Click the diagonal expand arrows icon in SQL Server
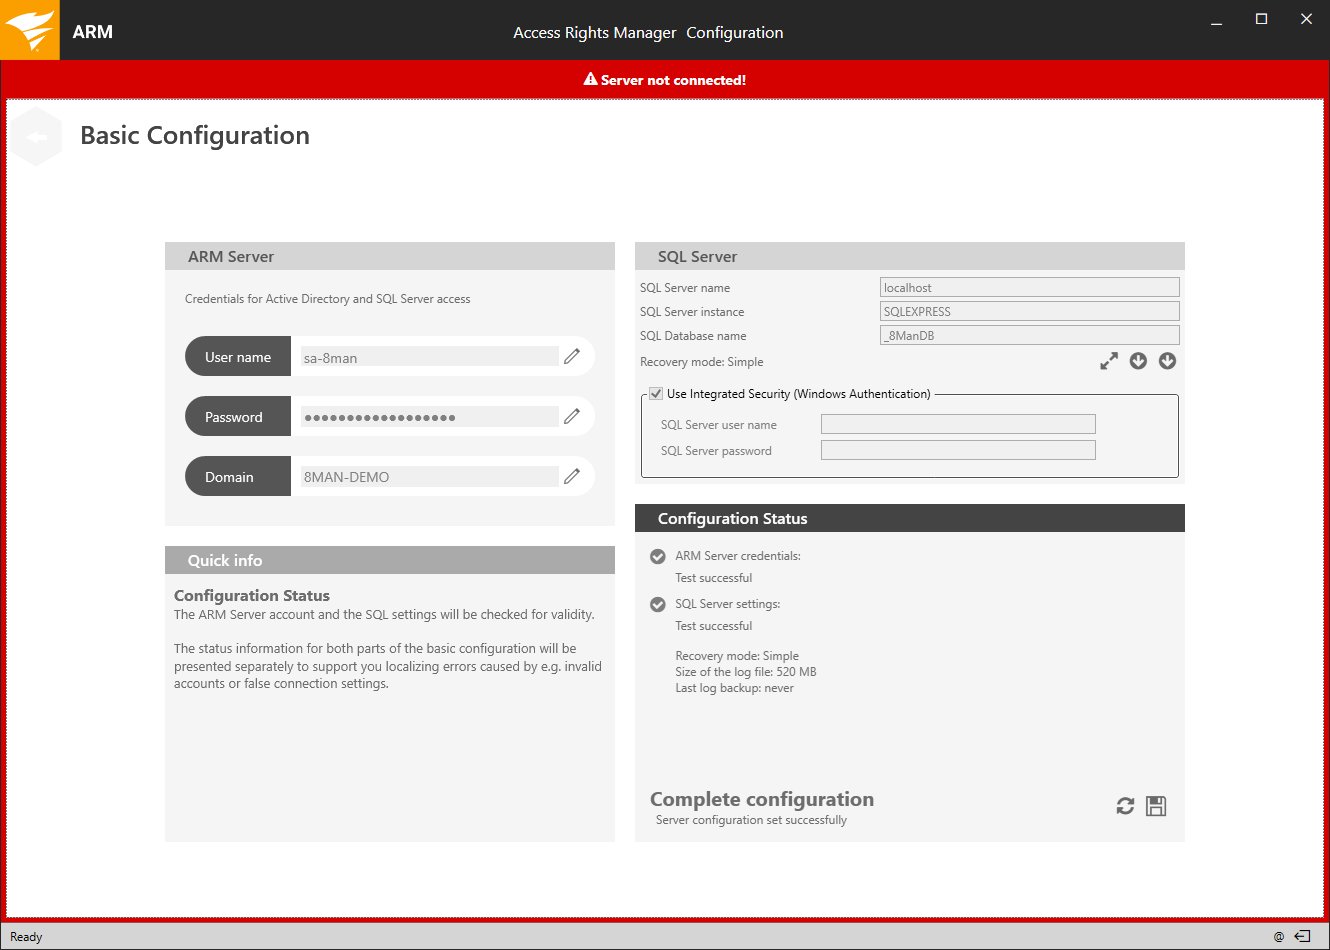The width and height of the screenshot is (1330, 950). tap(1109, 361)
